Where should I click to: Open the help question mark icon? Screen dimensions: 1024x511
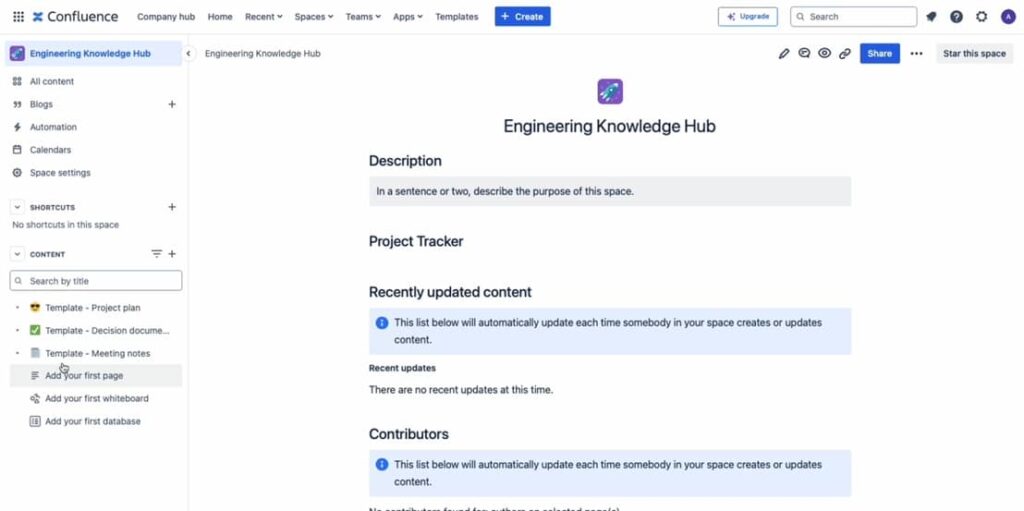coord(956,17)
